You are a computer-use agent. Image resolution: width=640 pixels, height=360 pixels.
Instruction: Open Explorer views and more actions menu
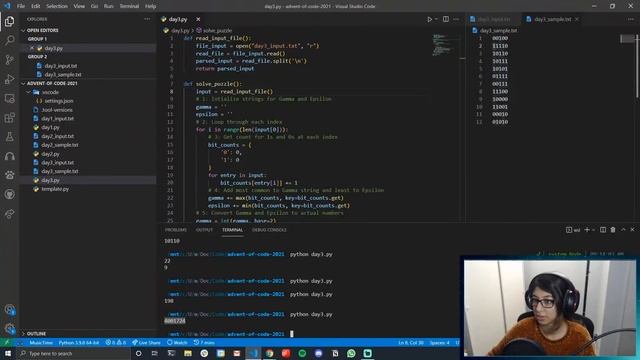(x=147, y=19)
